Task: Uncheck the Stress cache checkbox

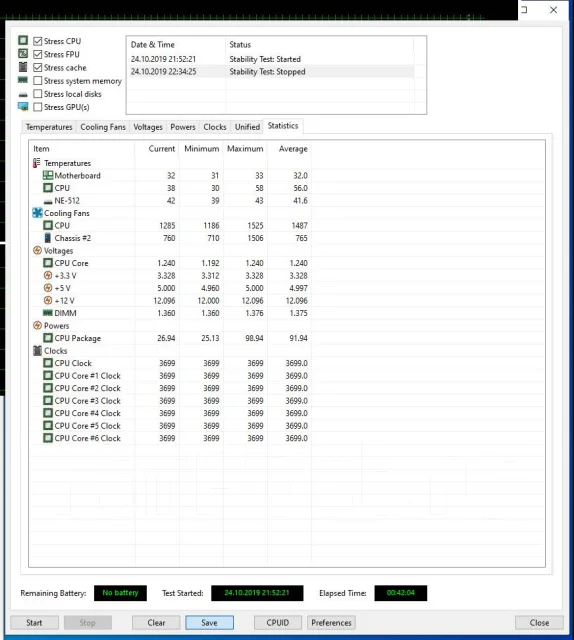Action: click(38, 67)
